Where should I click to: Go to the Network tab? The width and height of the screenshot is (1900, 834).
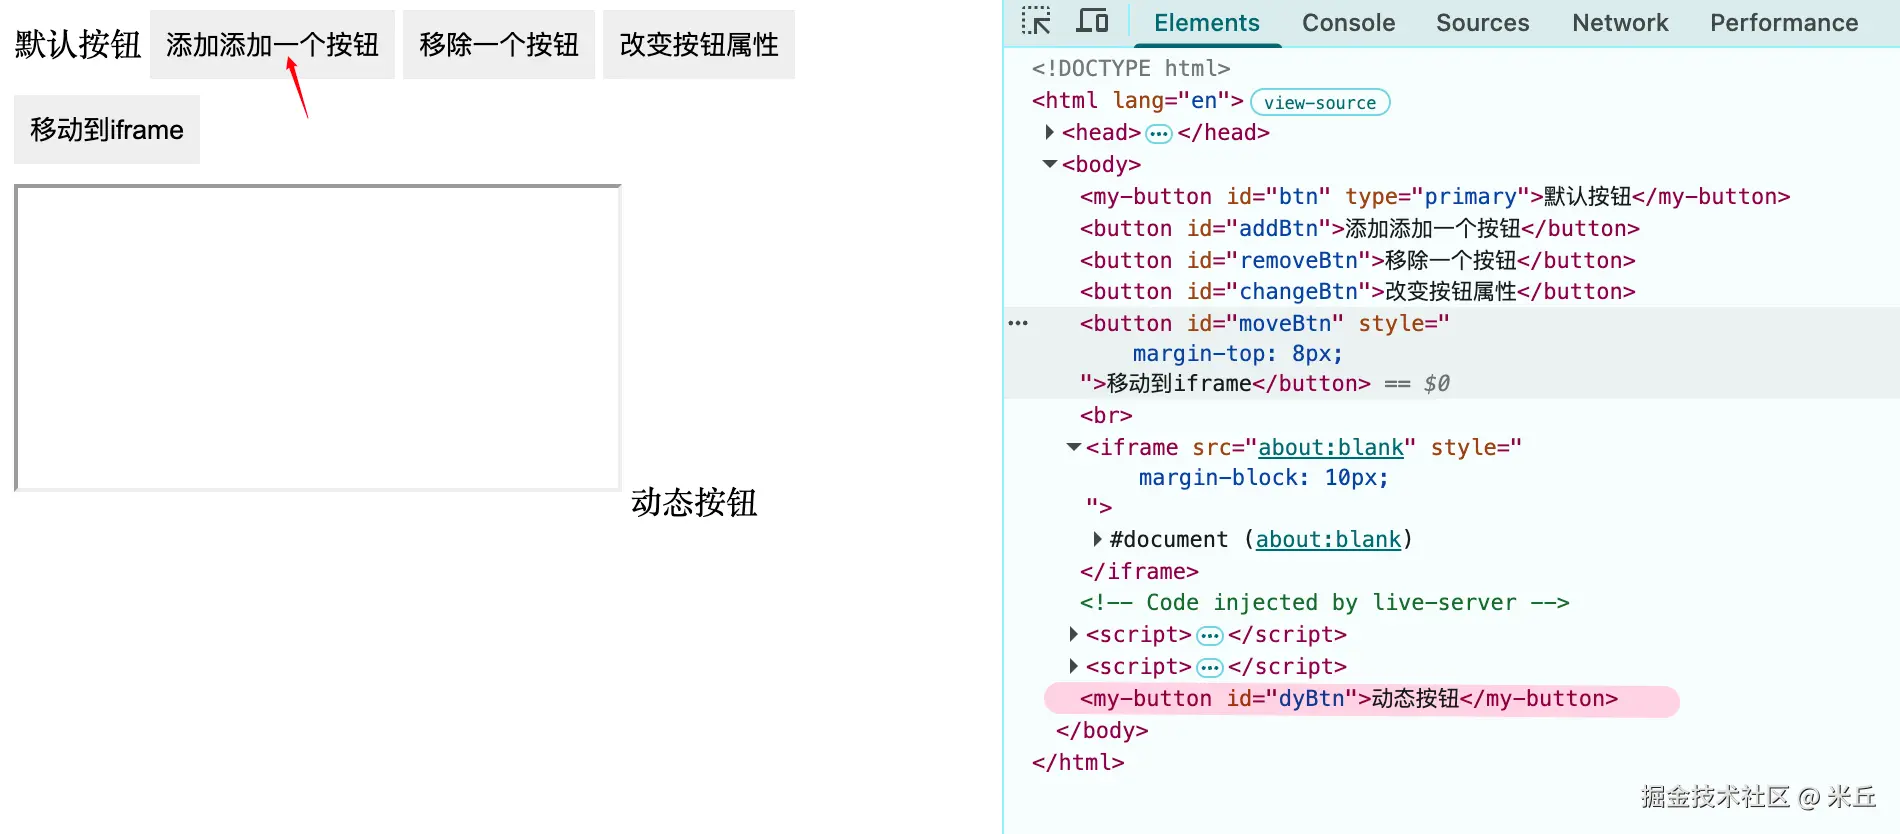coord(1620,23)
